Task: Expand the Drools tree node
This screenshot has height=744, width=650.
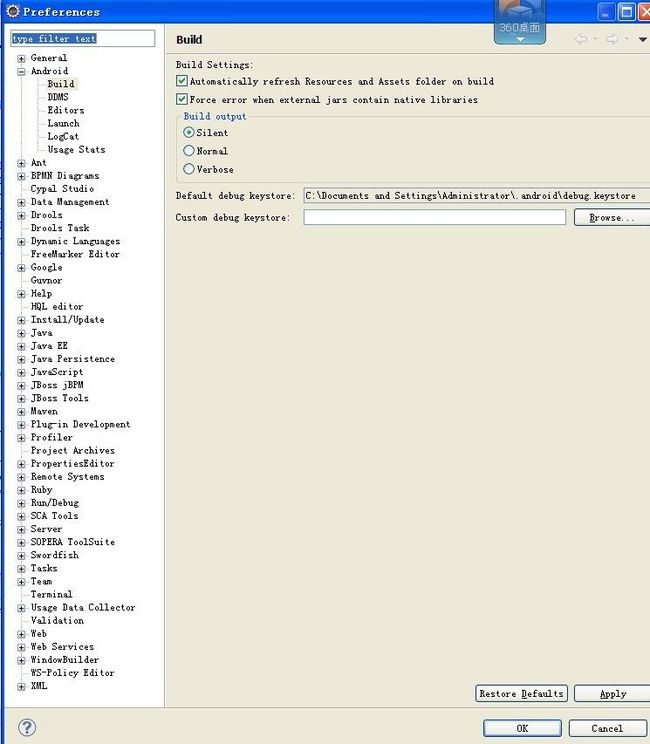Action: 21,216
